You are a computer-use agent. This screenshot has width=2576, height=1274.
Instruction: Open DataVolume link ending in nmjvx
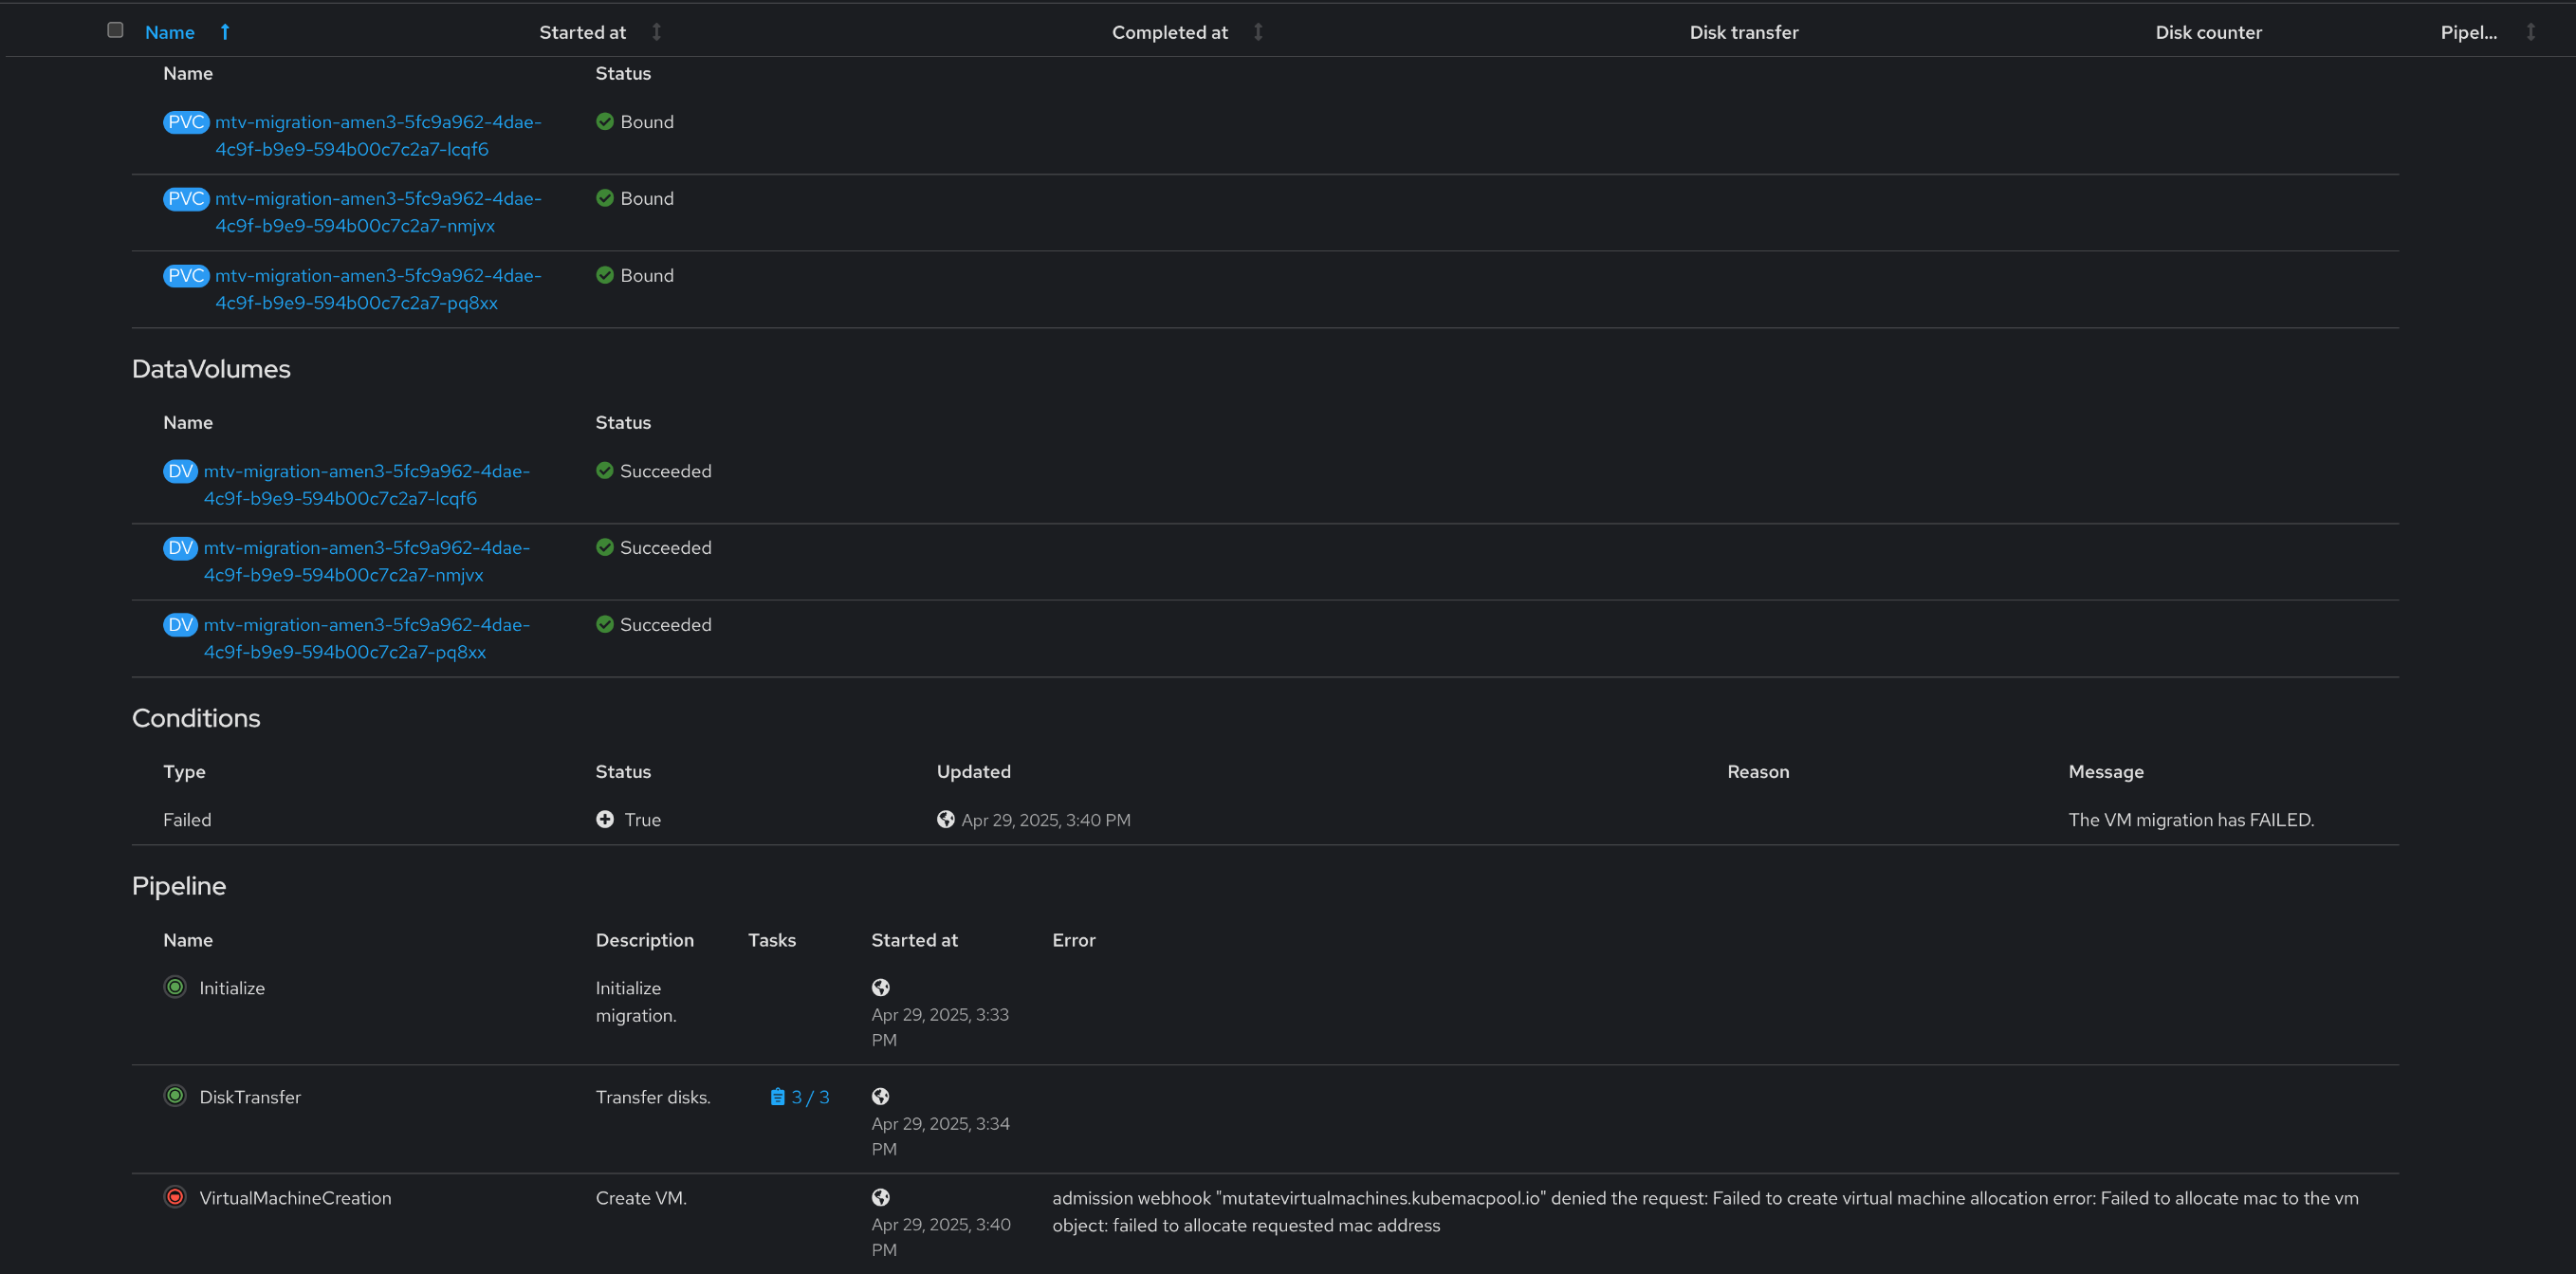click(366, 561)
